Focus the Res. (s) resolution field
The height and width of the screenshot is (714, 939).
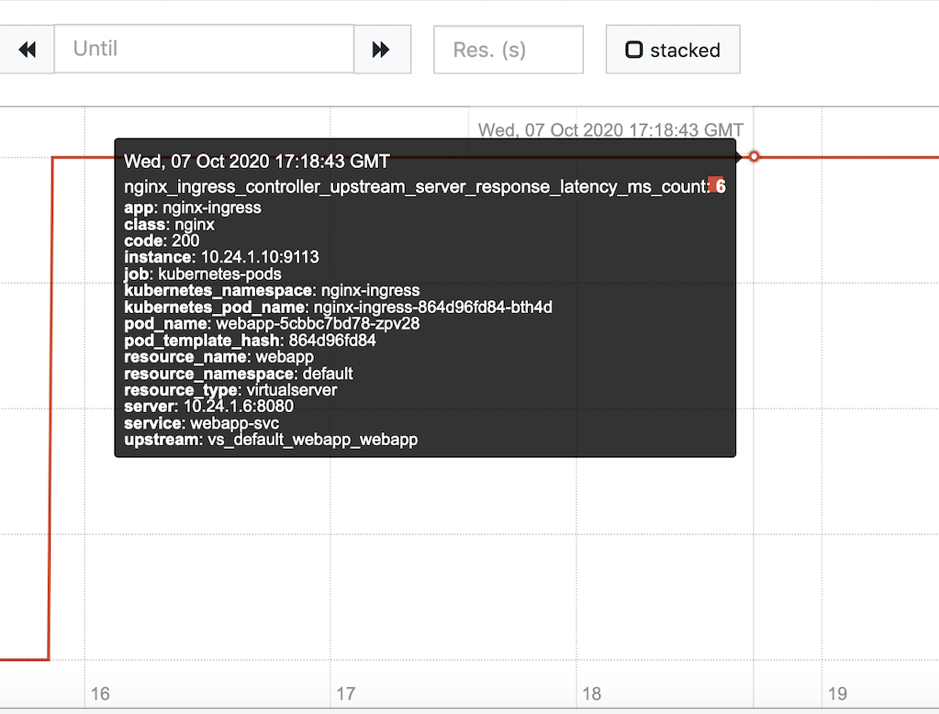point(508,50)
